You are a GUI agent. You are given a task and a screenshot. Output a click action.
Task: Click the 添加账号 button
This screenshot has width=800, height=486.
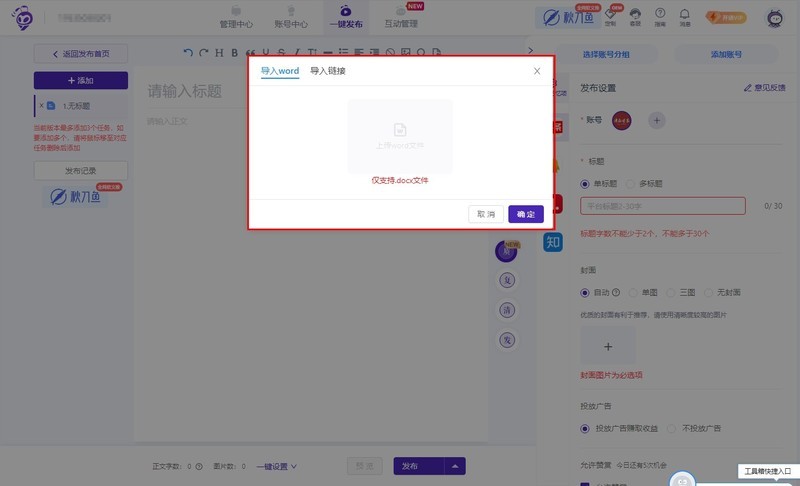[727, 54]
